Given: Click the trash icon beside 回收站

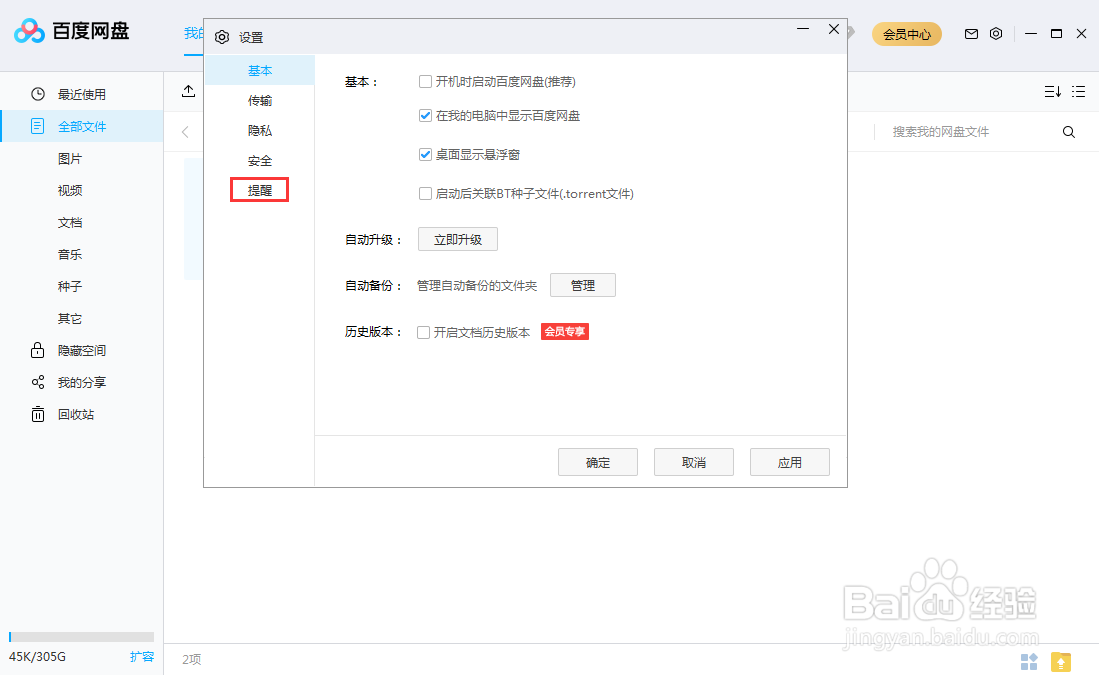Looking at the screenshot, I should (x=38, y=414).
